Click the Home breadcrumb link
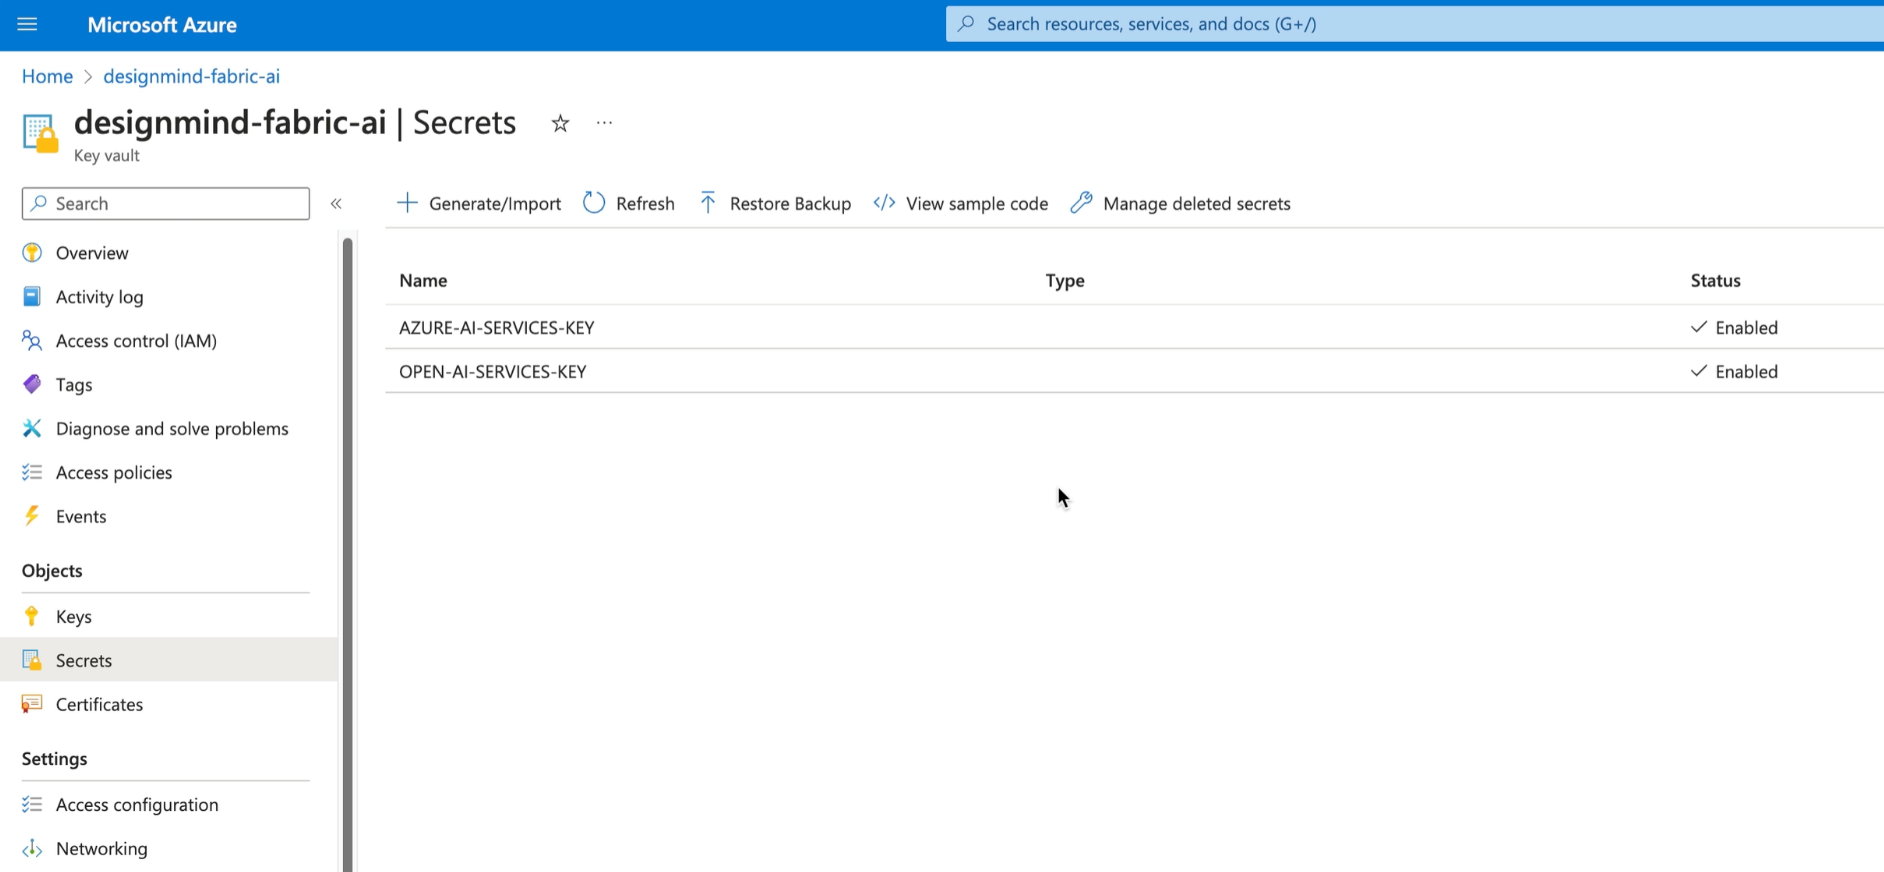The width and height of the screenshot is (1884, 872). 47,77
